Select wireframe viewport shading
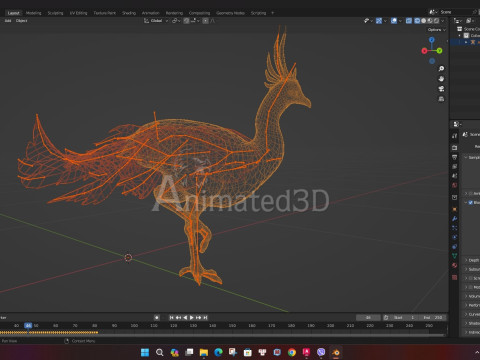 coord(417,21)
